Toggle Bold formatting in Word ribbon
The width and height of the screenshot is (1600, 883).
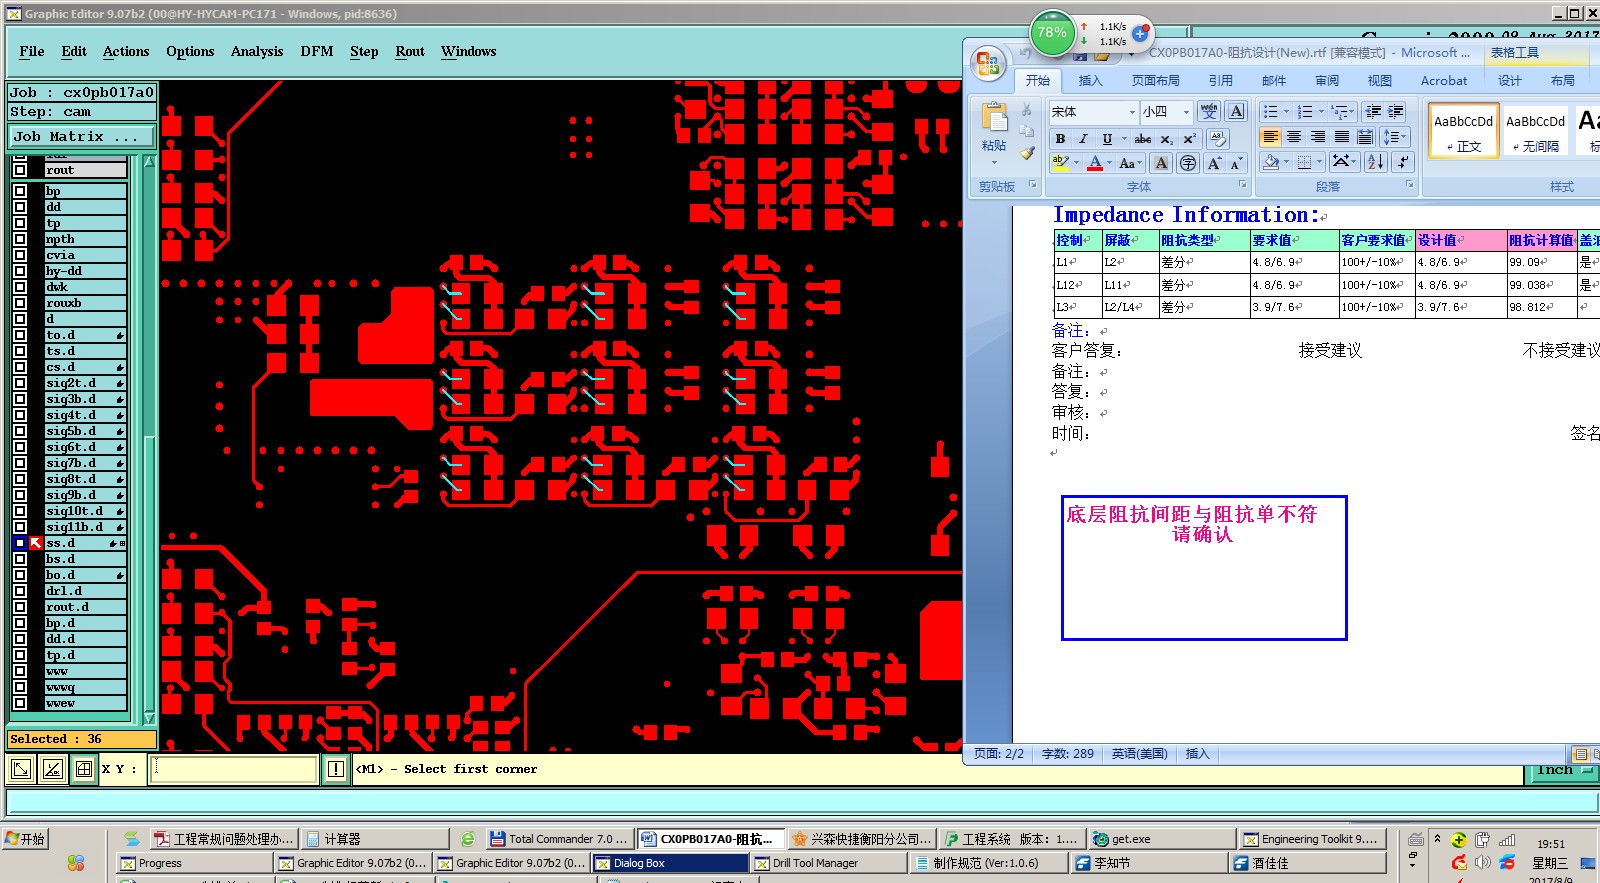pyautogui.click(x=1060, y=139)
